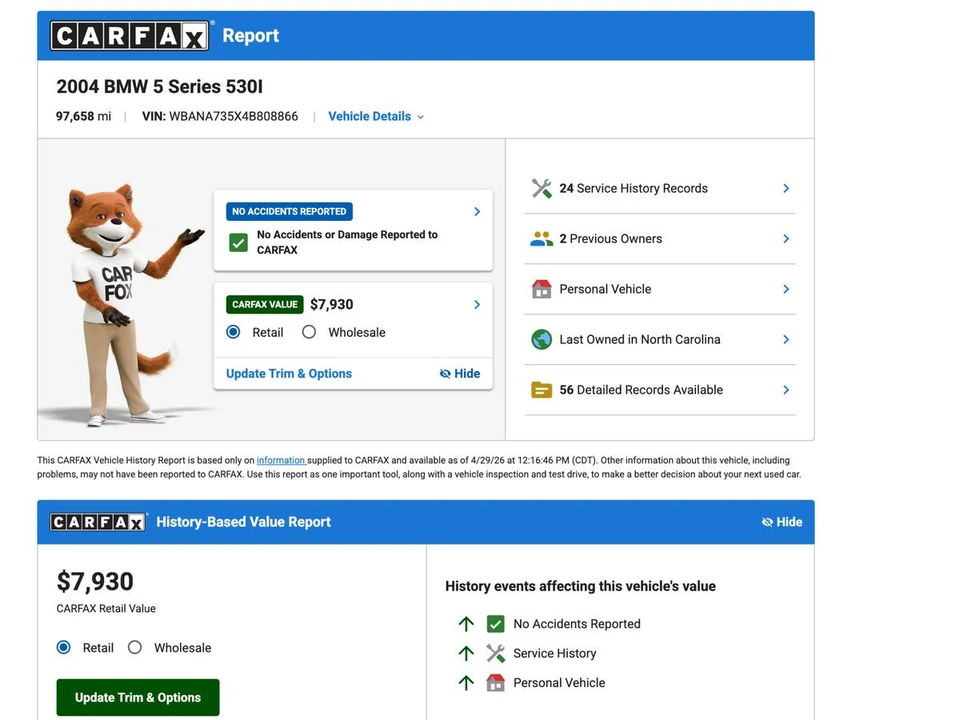The width and height of the screenshot is (955, 720).
Task: Click the green check icon beside No Accidents Reported in the history events
Action: 495,624
